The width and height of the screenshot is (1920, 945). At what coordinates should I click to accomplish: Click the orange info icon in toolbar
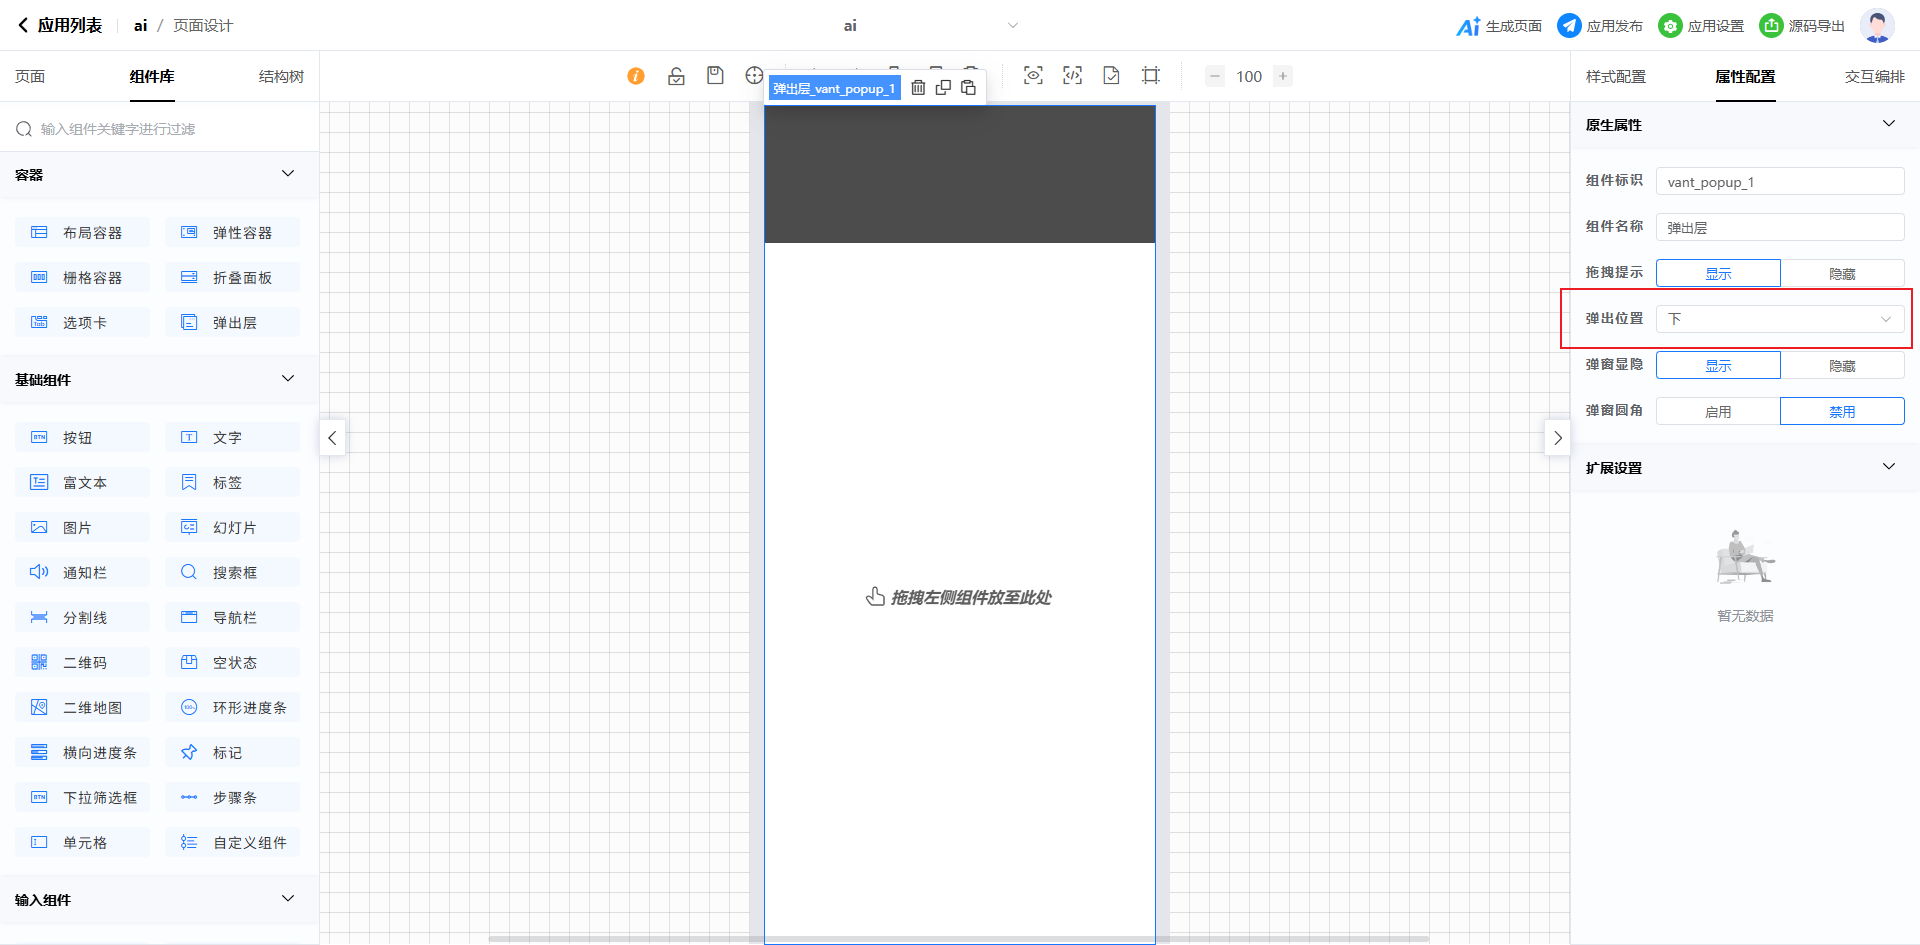(636, 76)
